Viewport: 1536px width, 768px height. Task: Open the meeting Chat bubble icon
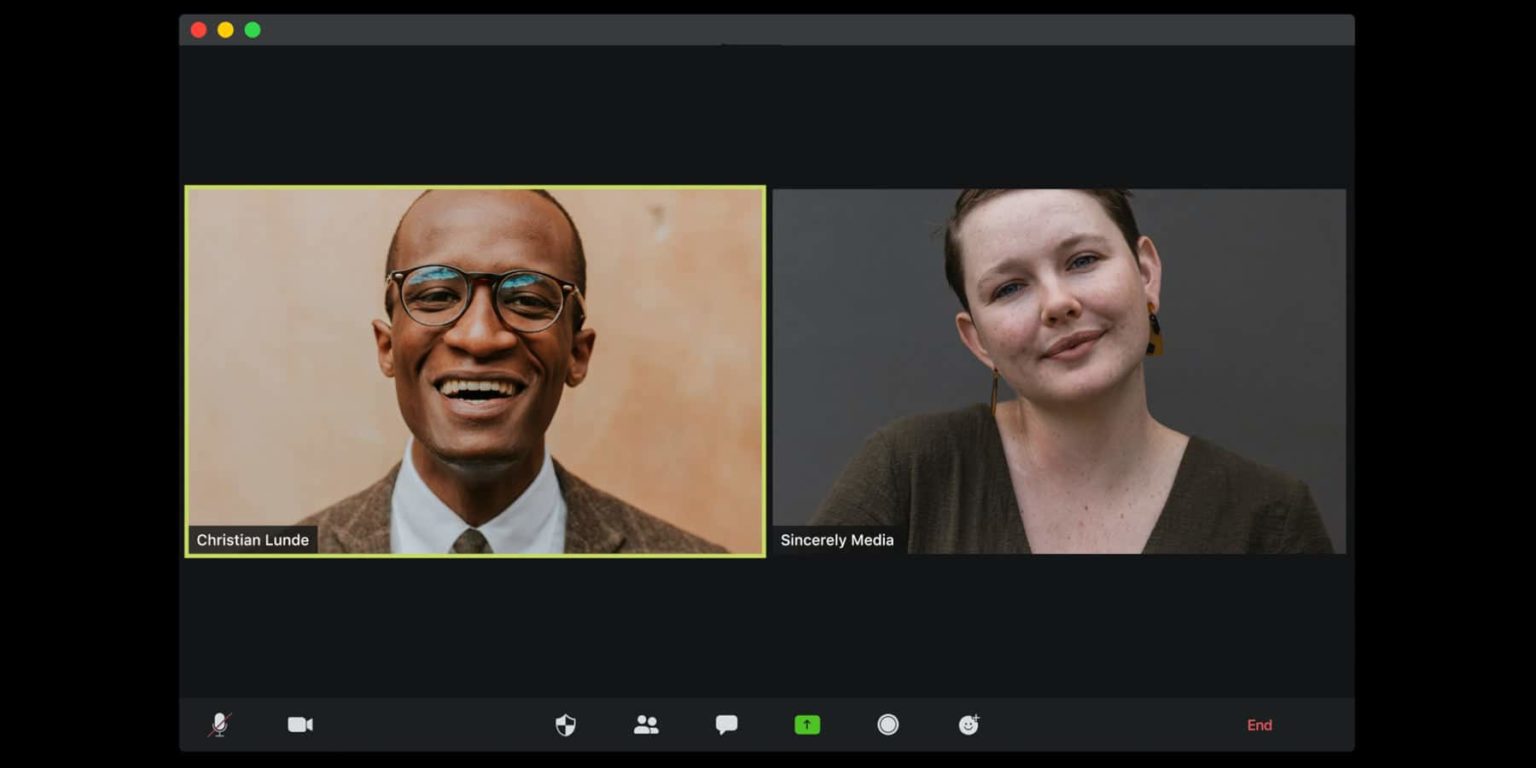pos(725,724)
